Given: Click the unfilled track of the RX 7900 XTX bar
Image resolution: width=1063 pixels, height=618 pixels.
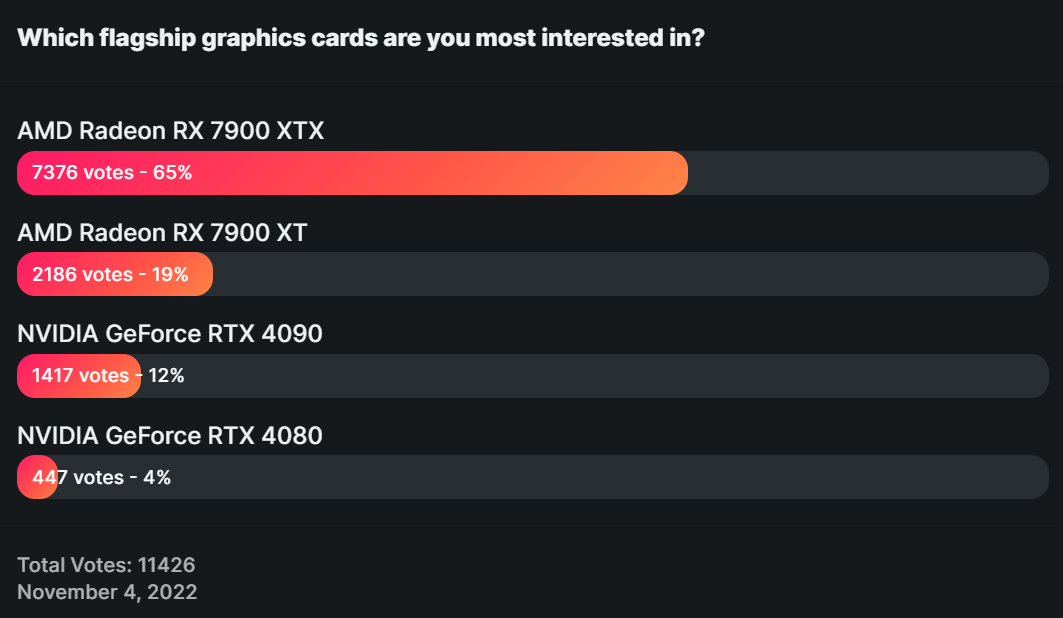Looking at the screenshot, I should [868, 173].
